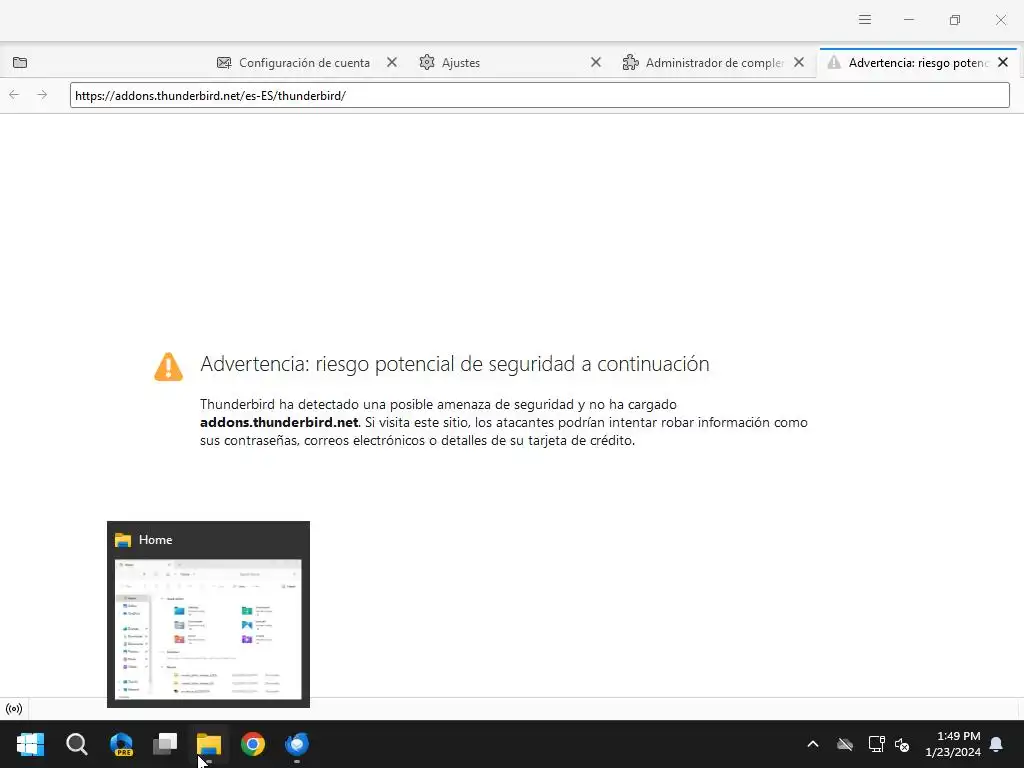Open the Home File Explorer preview thumbnail
The image size is (1024, 768).
point(208,630)
